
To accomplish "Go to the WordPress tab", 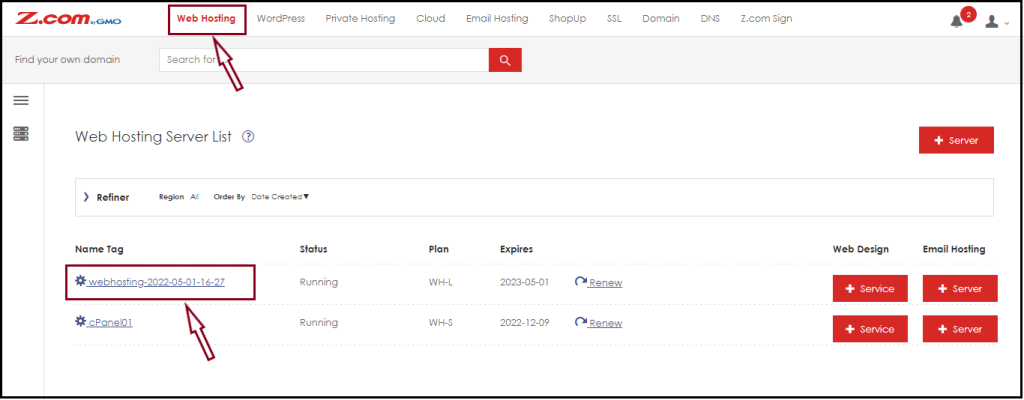I will (280, 19).
